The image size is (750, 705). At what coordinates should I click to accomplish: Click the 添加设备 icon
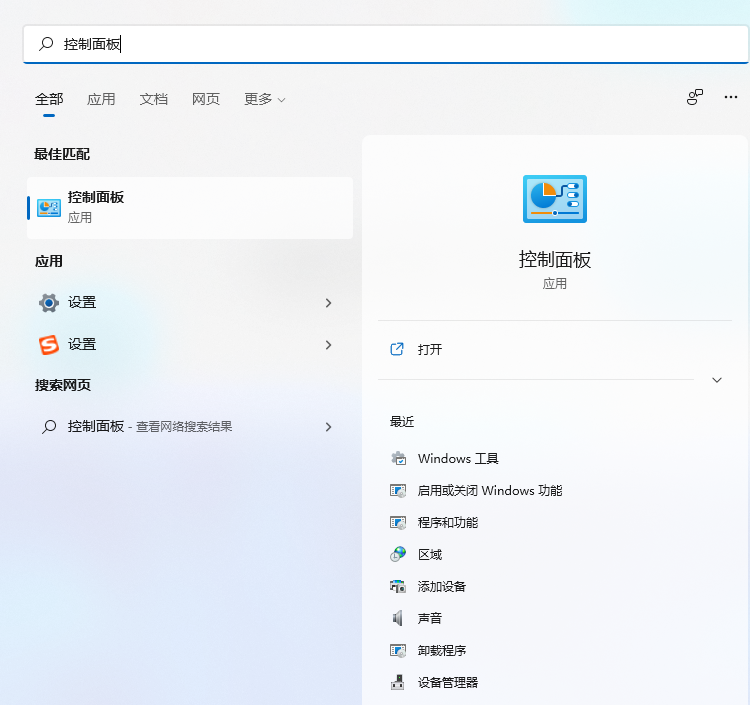(398, 587)
